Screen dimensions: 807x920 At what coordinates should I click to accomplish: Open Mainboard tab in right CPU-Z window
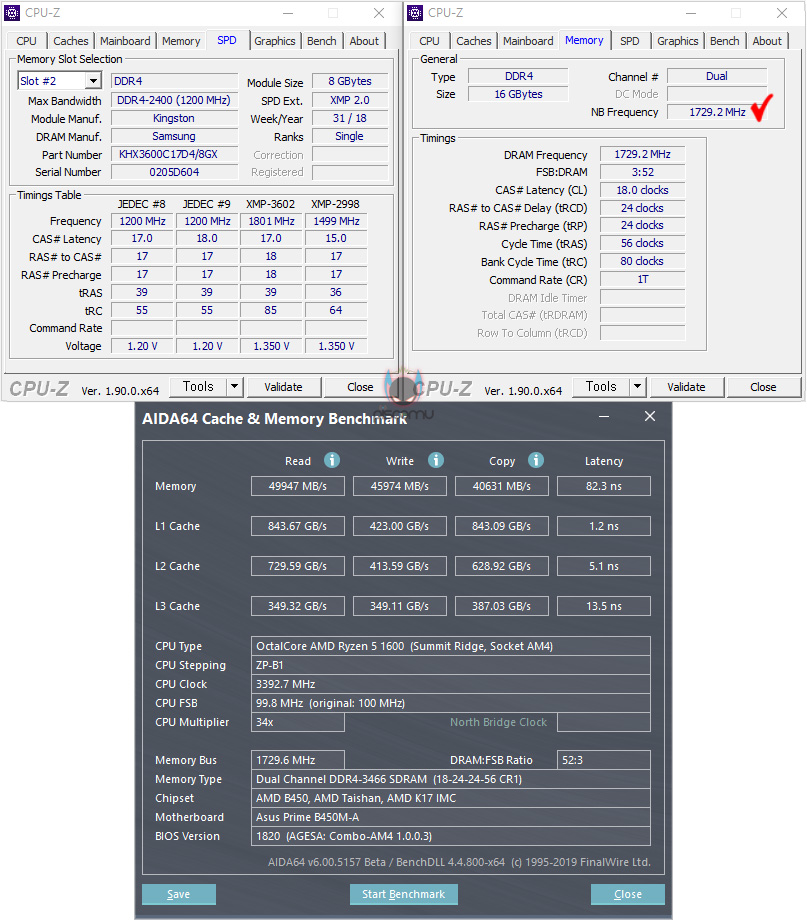tap(528, 41)
